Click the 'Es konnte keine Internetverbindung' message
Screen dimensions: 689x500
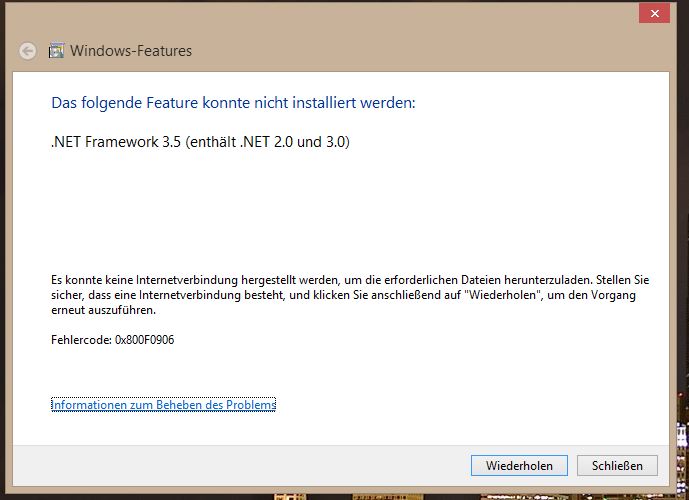point(350,295)
